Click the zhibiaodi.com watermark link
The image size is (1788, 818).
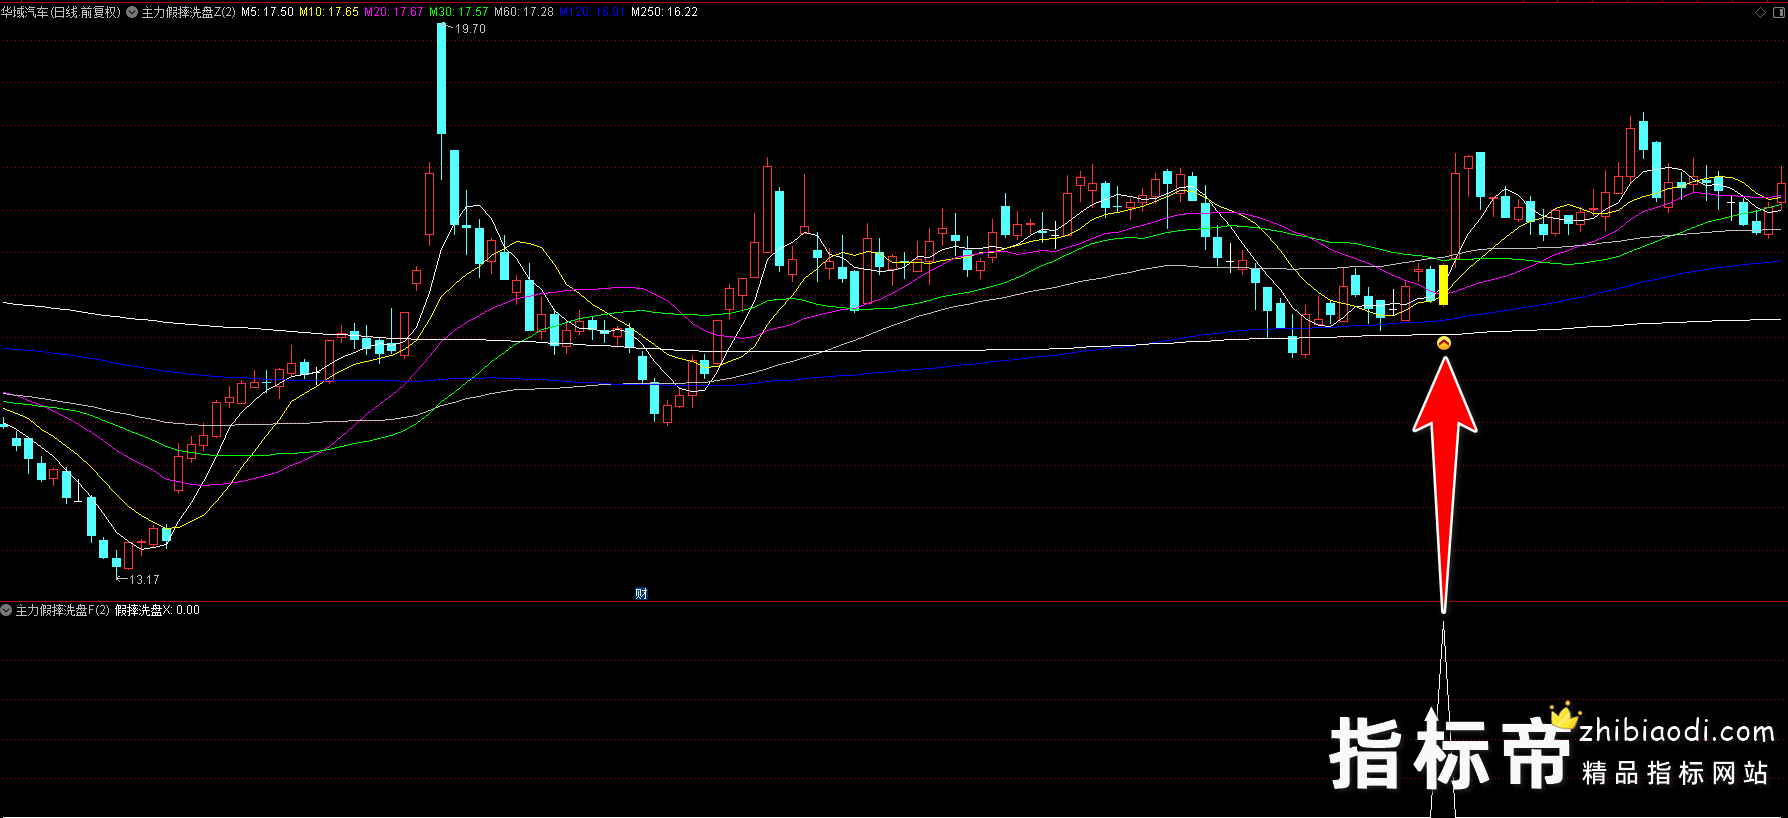[1676, 731]
